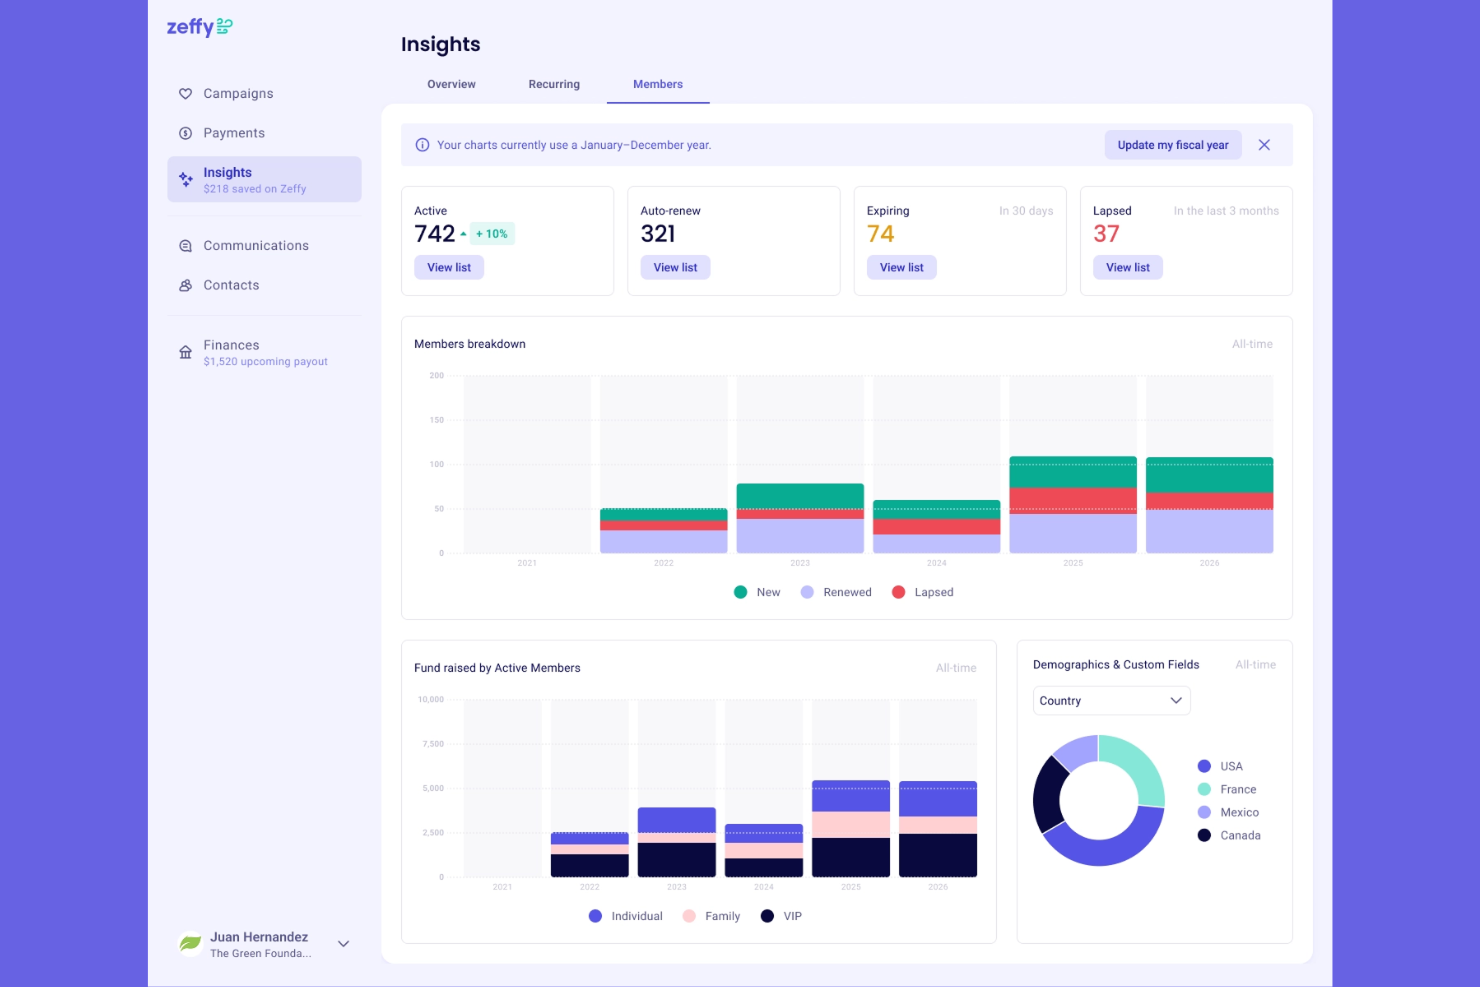The width and height of the screenshot is (1480, 987).
Task: View list of Lapsed members
Action: click(1128, 268)
